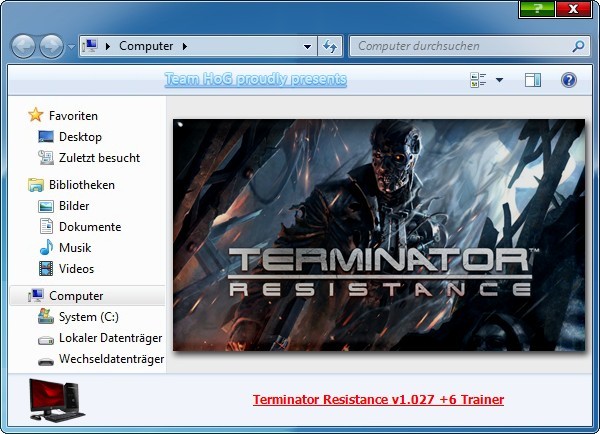The height and width of the screenshot is (434, 600).
Task: Open the System (C:) drive
Action: [x=89, y=317]
